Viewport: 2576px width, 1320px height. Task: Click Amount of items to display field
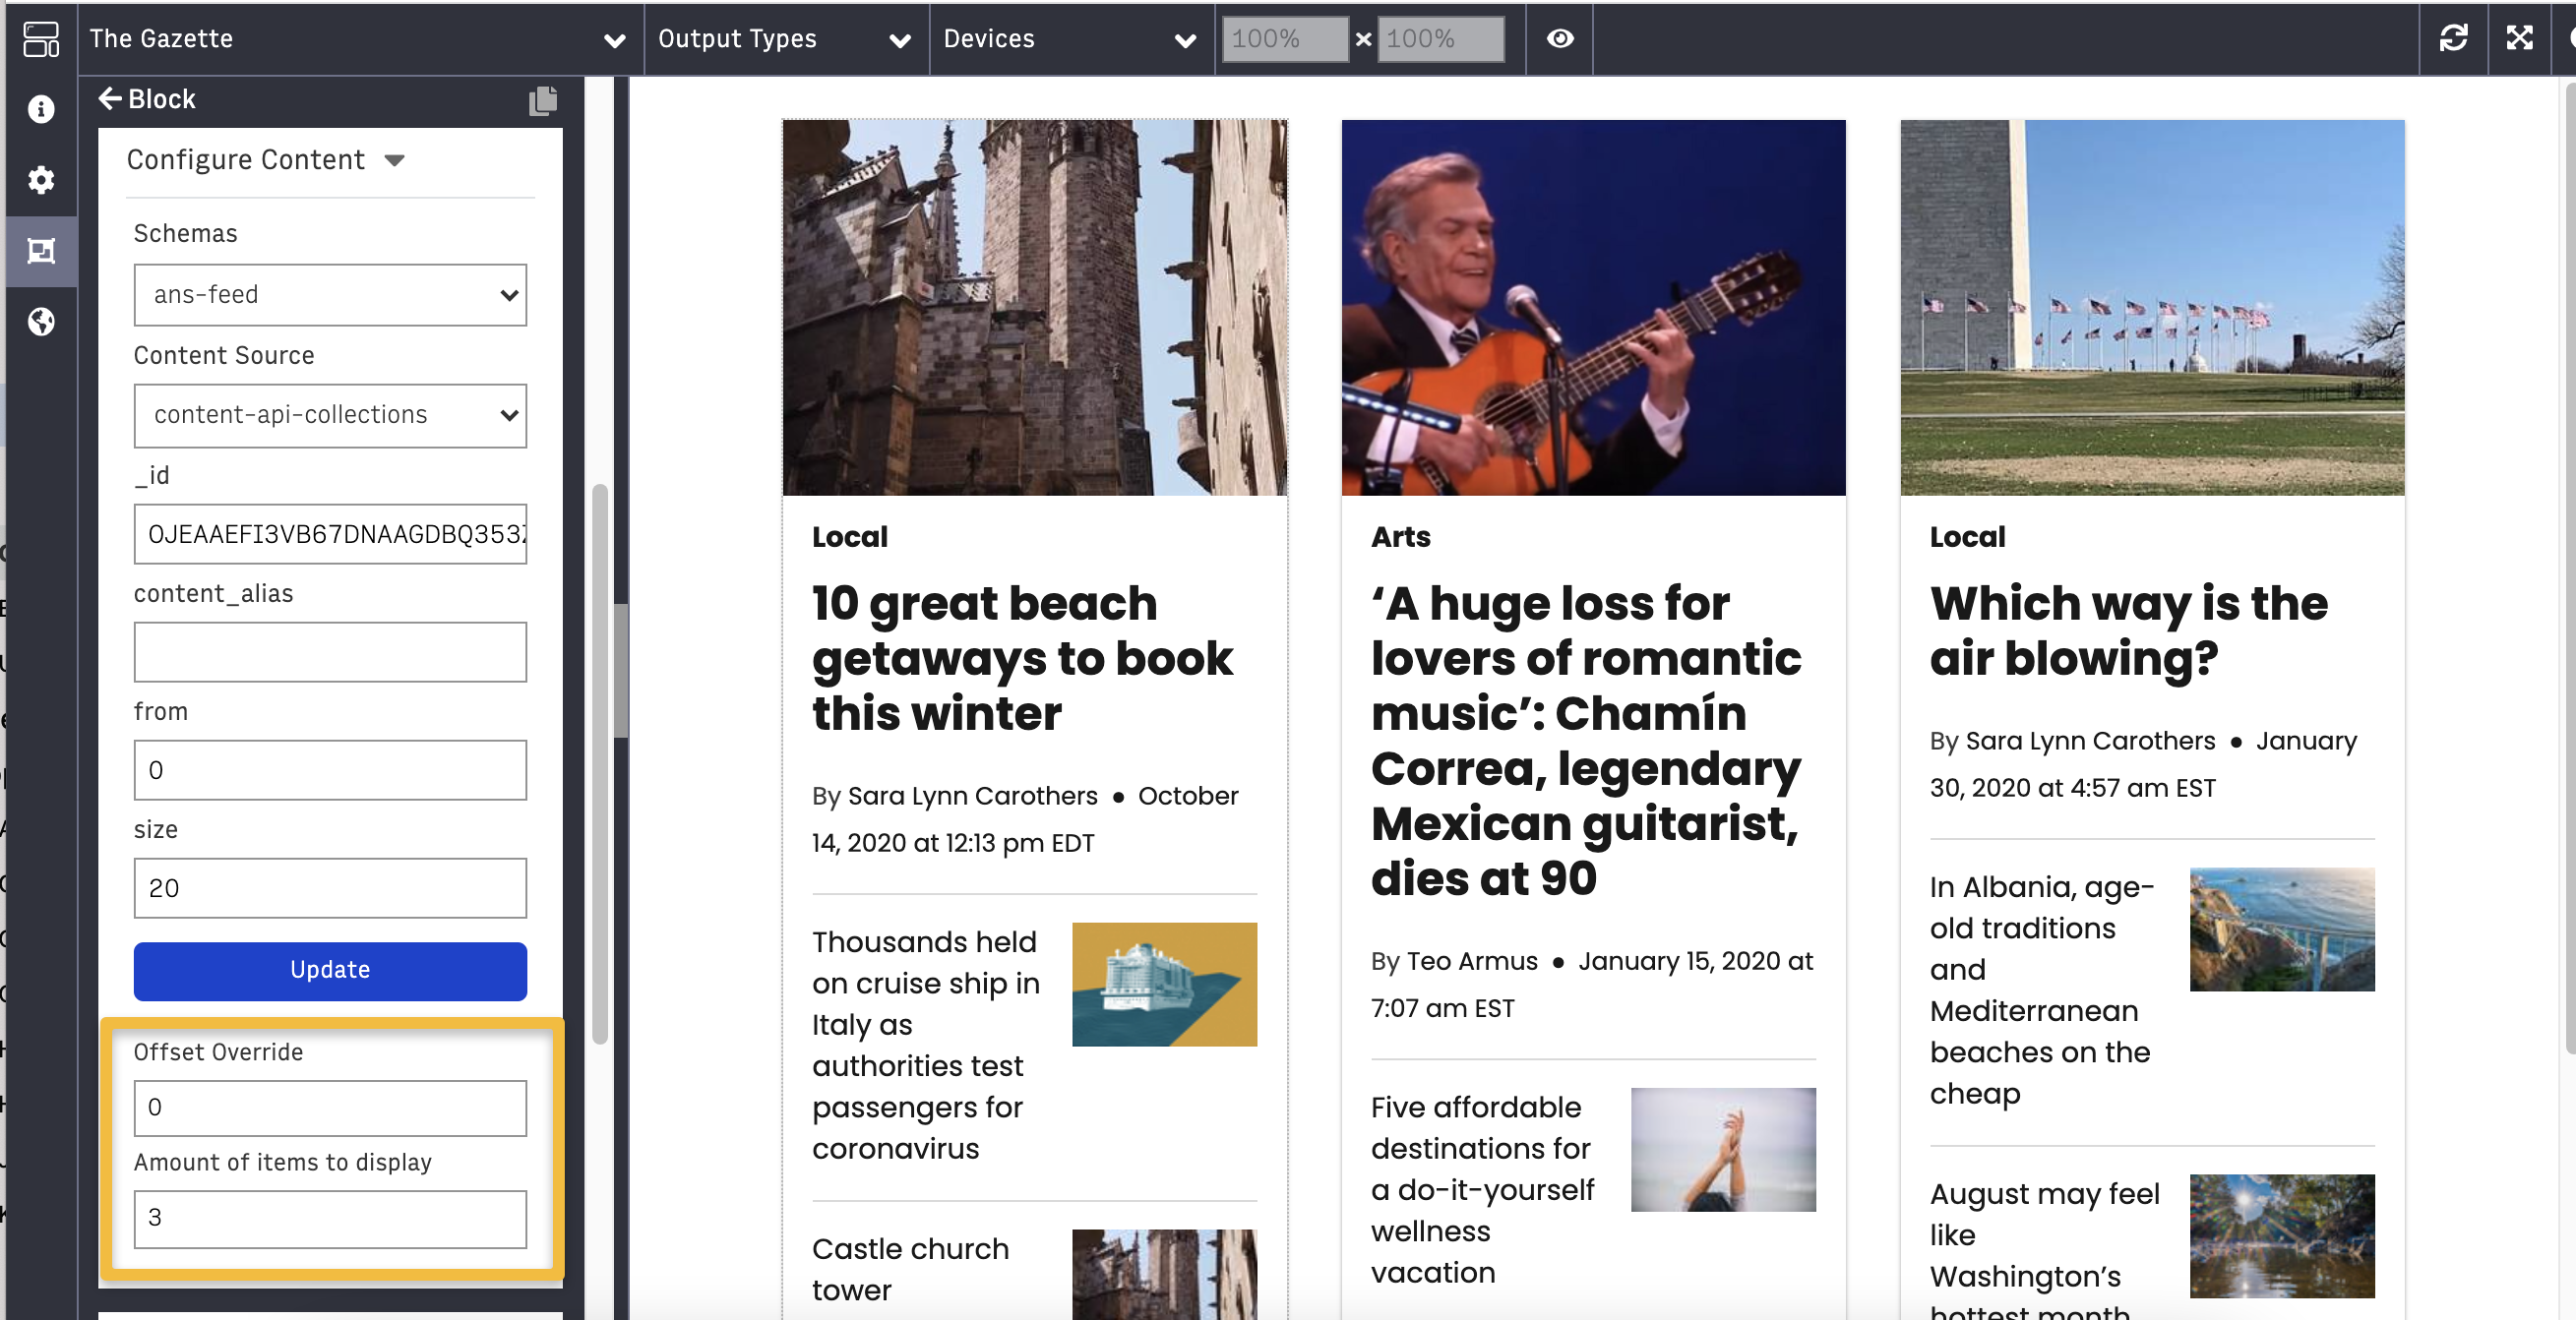point(330,1218)
